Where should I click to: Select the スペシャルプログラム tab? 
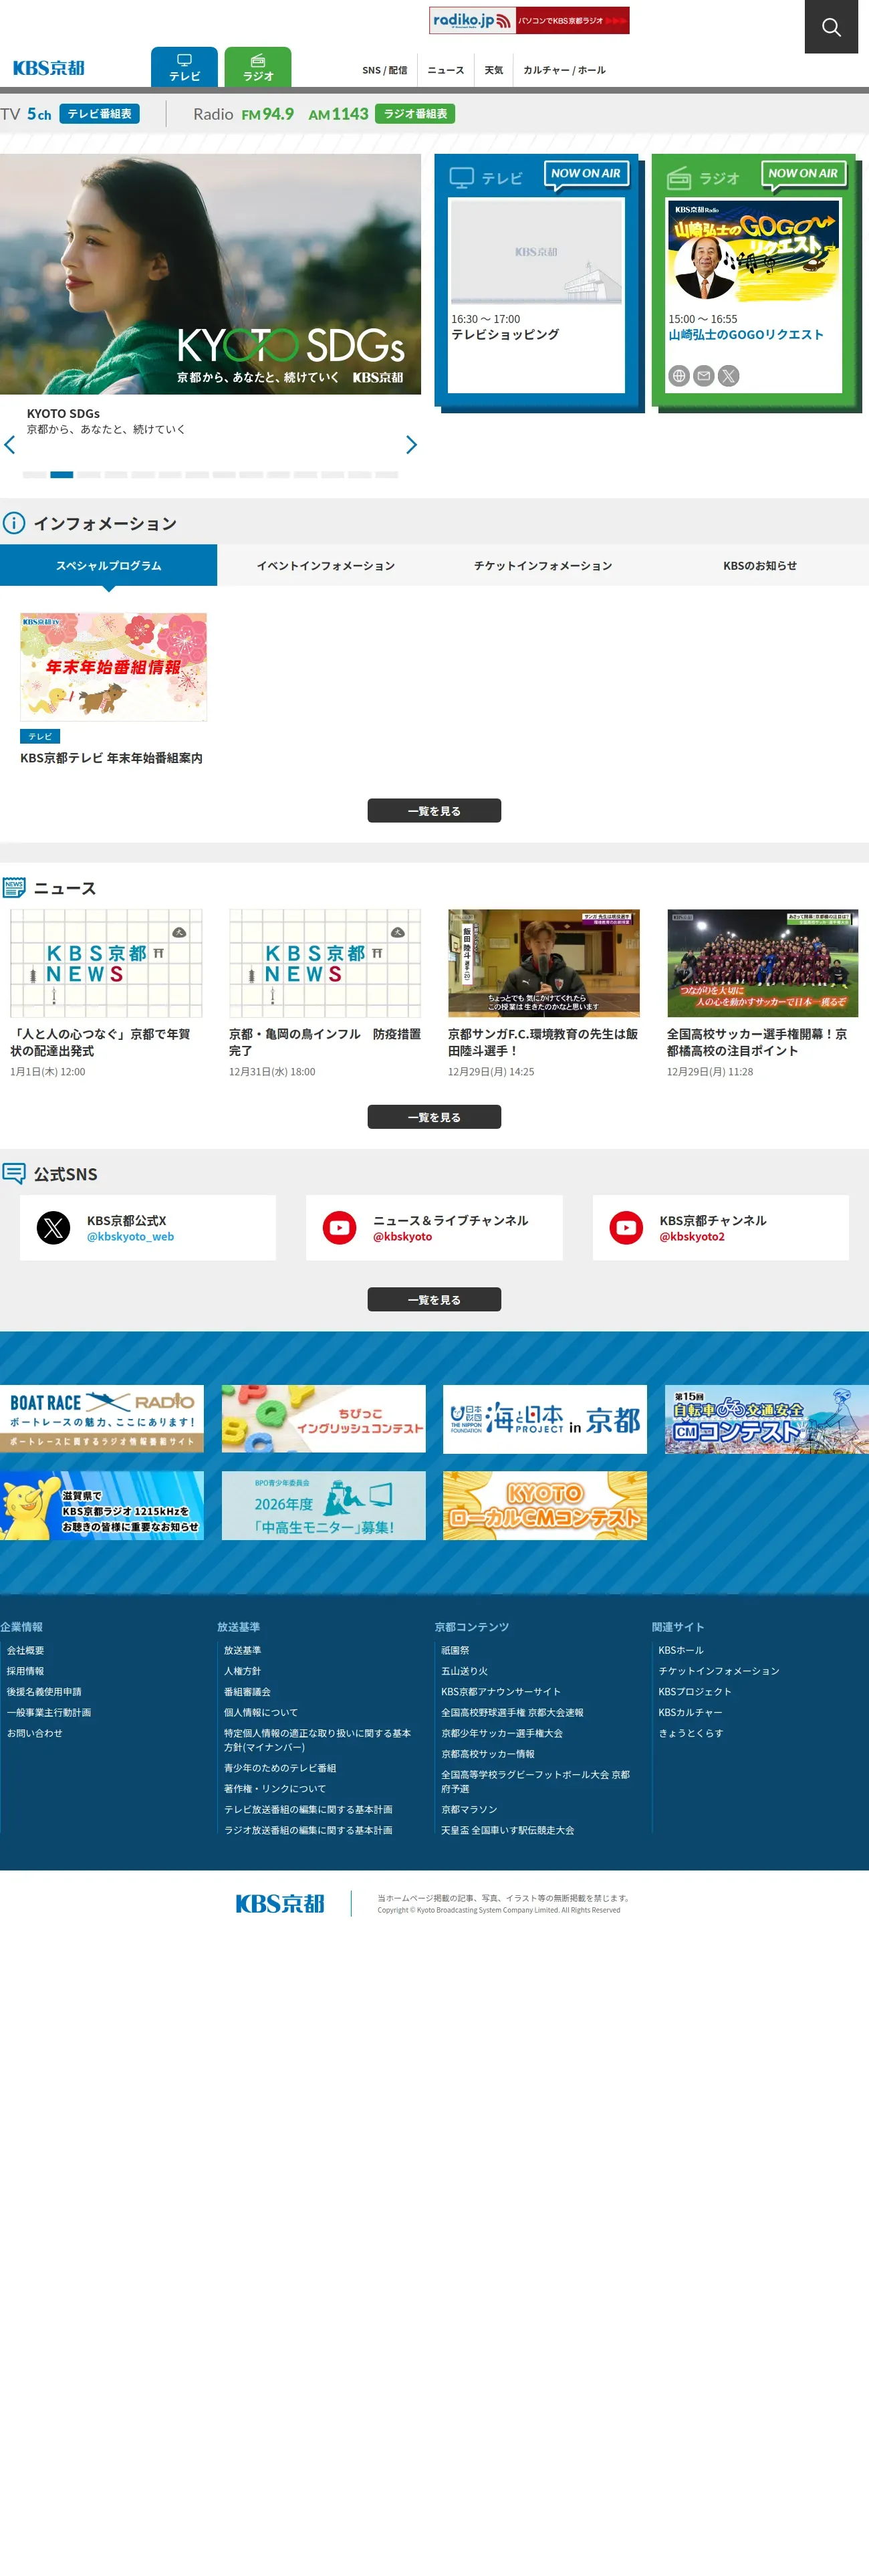pyautogui.click(x=108, y=565)
